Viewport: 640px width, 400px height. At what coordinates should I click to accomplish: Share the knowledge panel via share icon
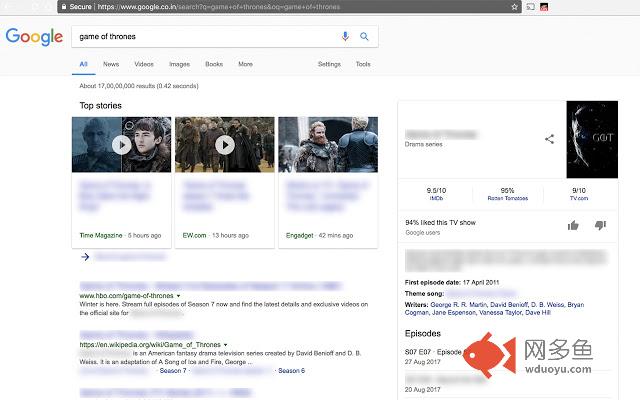coord(549,139)
